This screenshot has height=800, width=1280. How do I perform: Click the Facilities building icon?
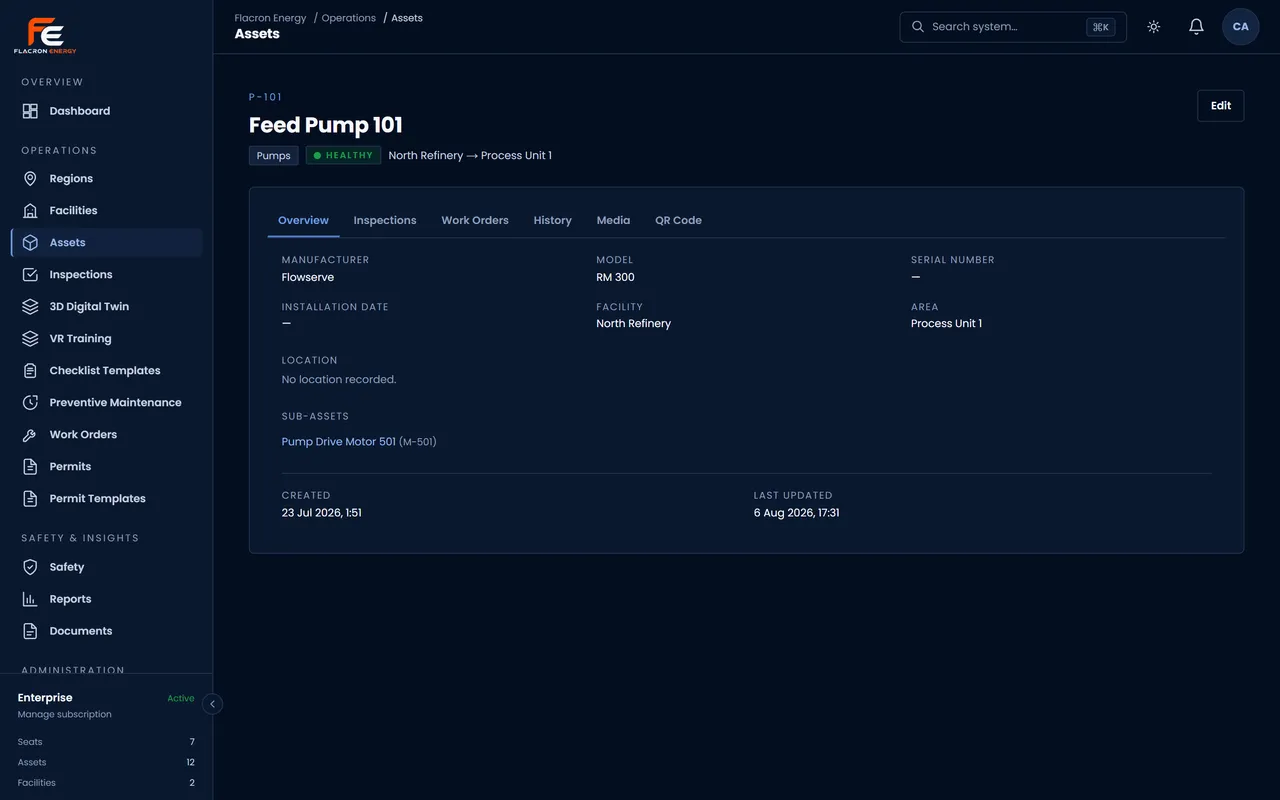click(30, 211)
